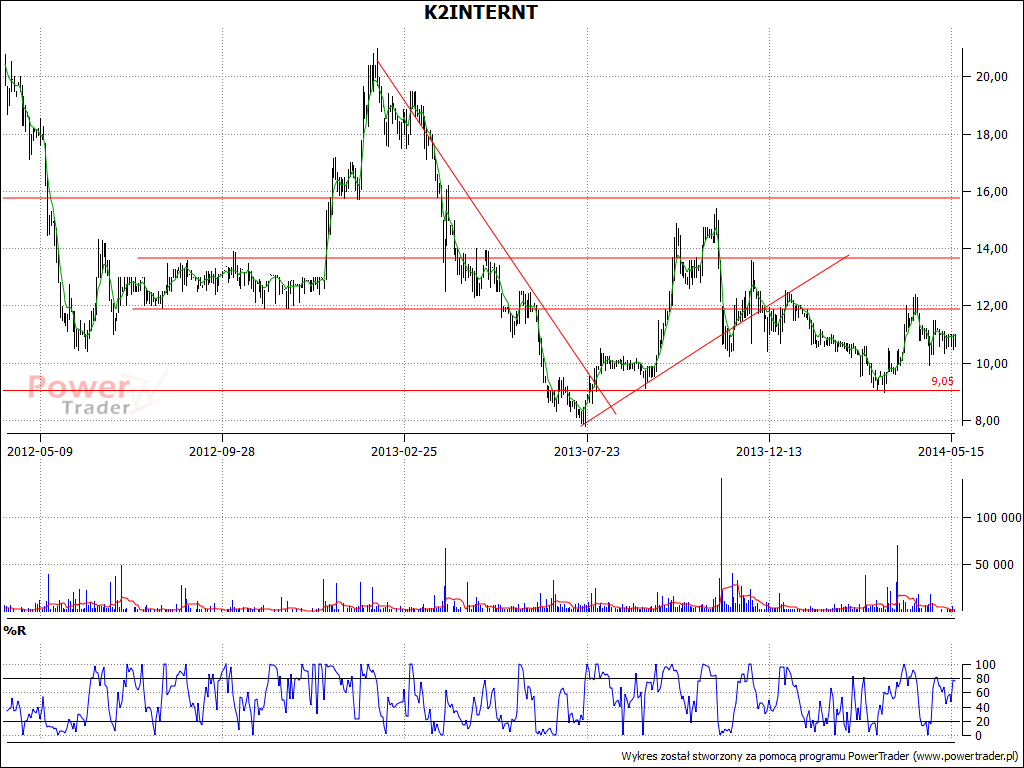
Task: Click the 14,00 price axis label
Action: (991, 249)
